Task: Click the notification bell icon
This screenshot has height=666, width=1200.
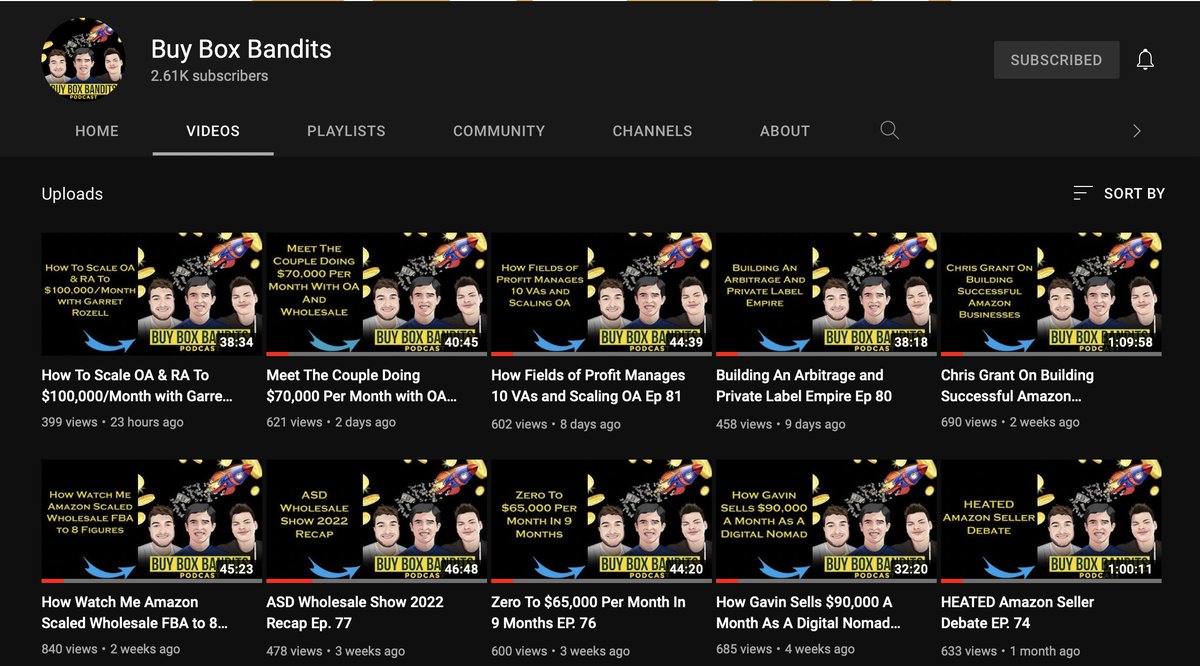Action: (1146, 60)
